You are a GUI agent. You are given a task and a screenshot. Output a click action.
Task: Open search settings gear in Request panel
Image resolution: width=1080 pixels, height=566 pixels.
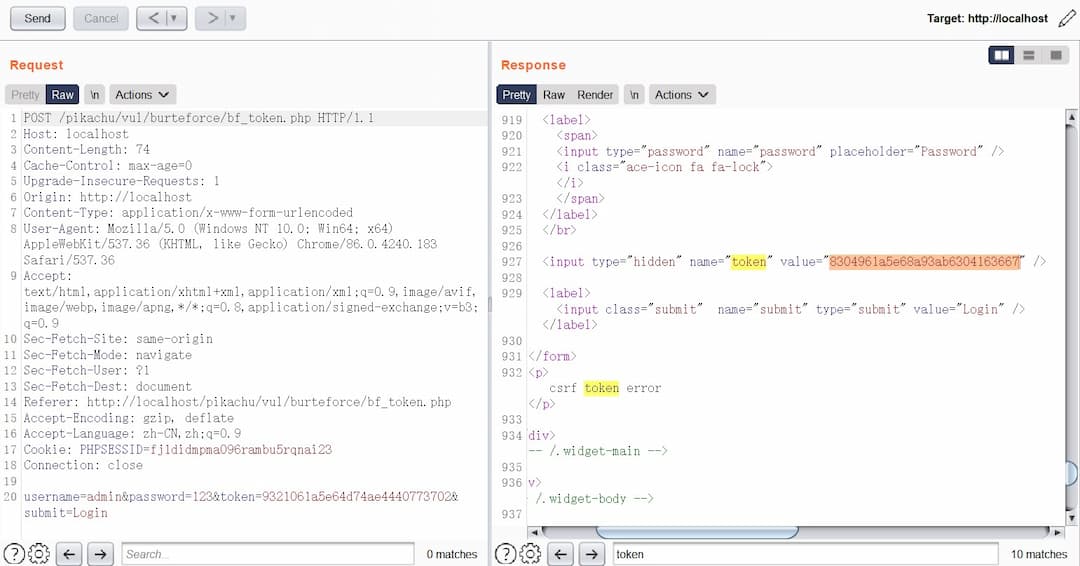point(39,554)
